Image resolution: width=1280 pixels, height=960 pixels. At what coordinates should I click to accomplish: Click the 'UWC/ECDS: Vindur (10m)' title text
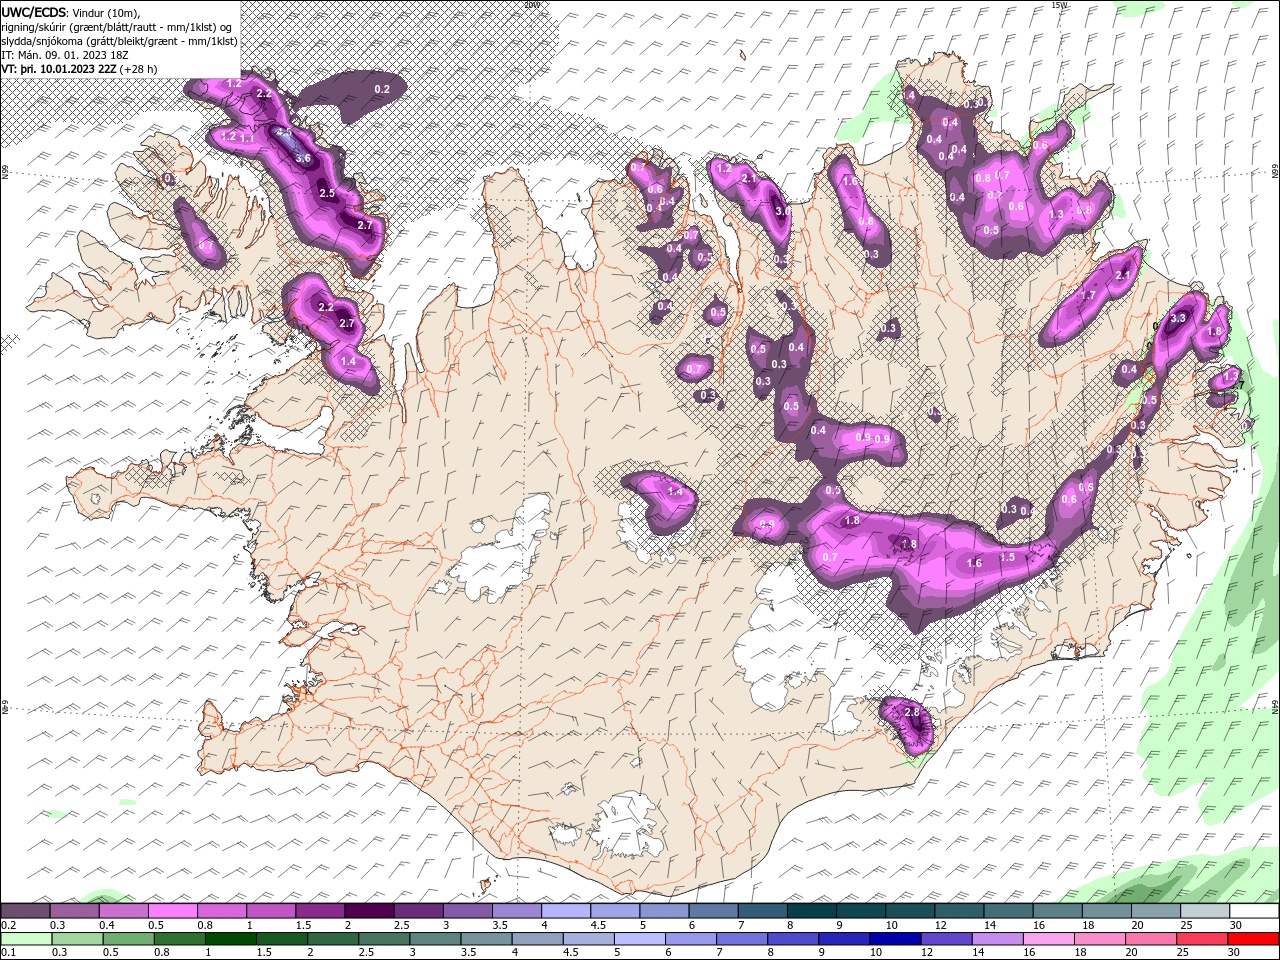coord(71,12)
